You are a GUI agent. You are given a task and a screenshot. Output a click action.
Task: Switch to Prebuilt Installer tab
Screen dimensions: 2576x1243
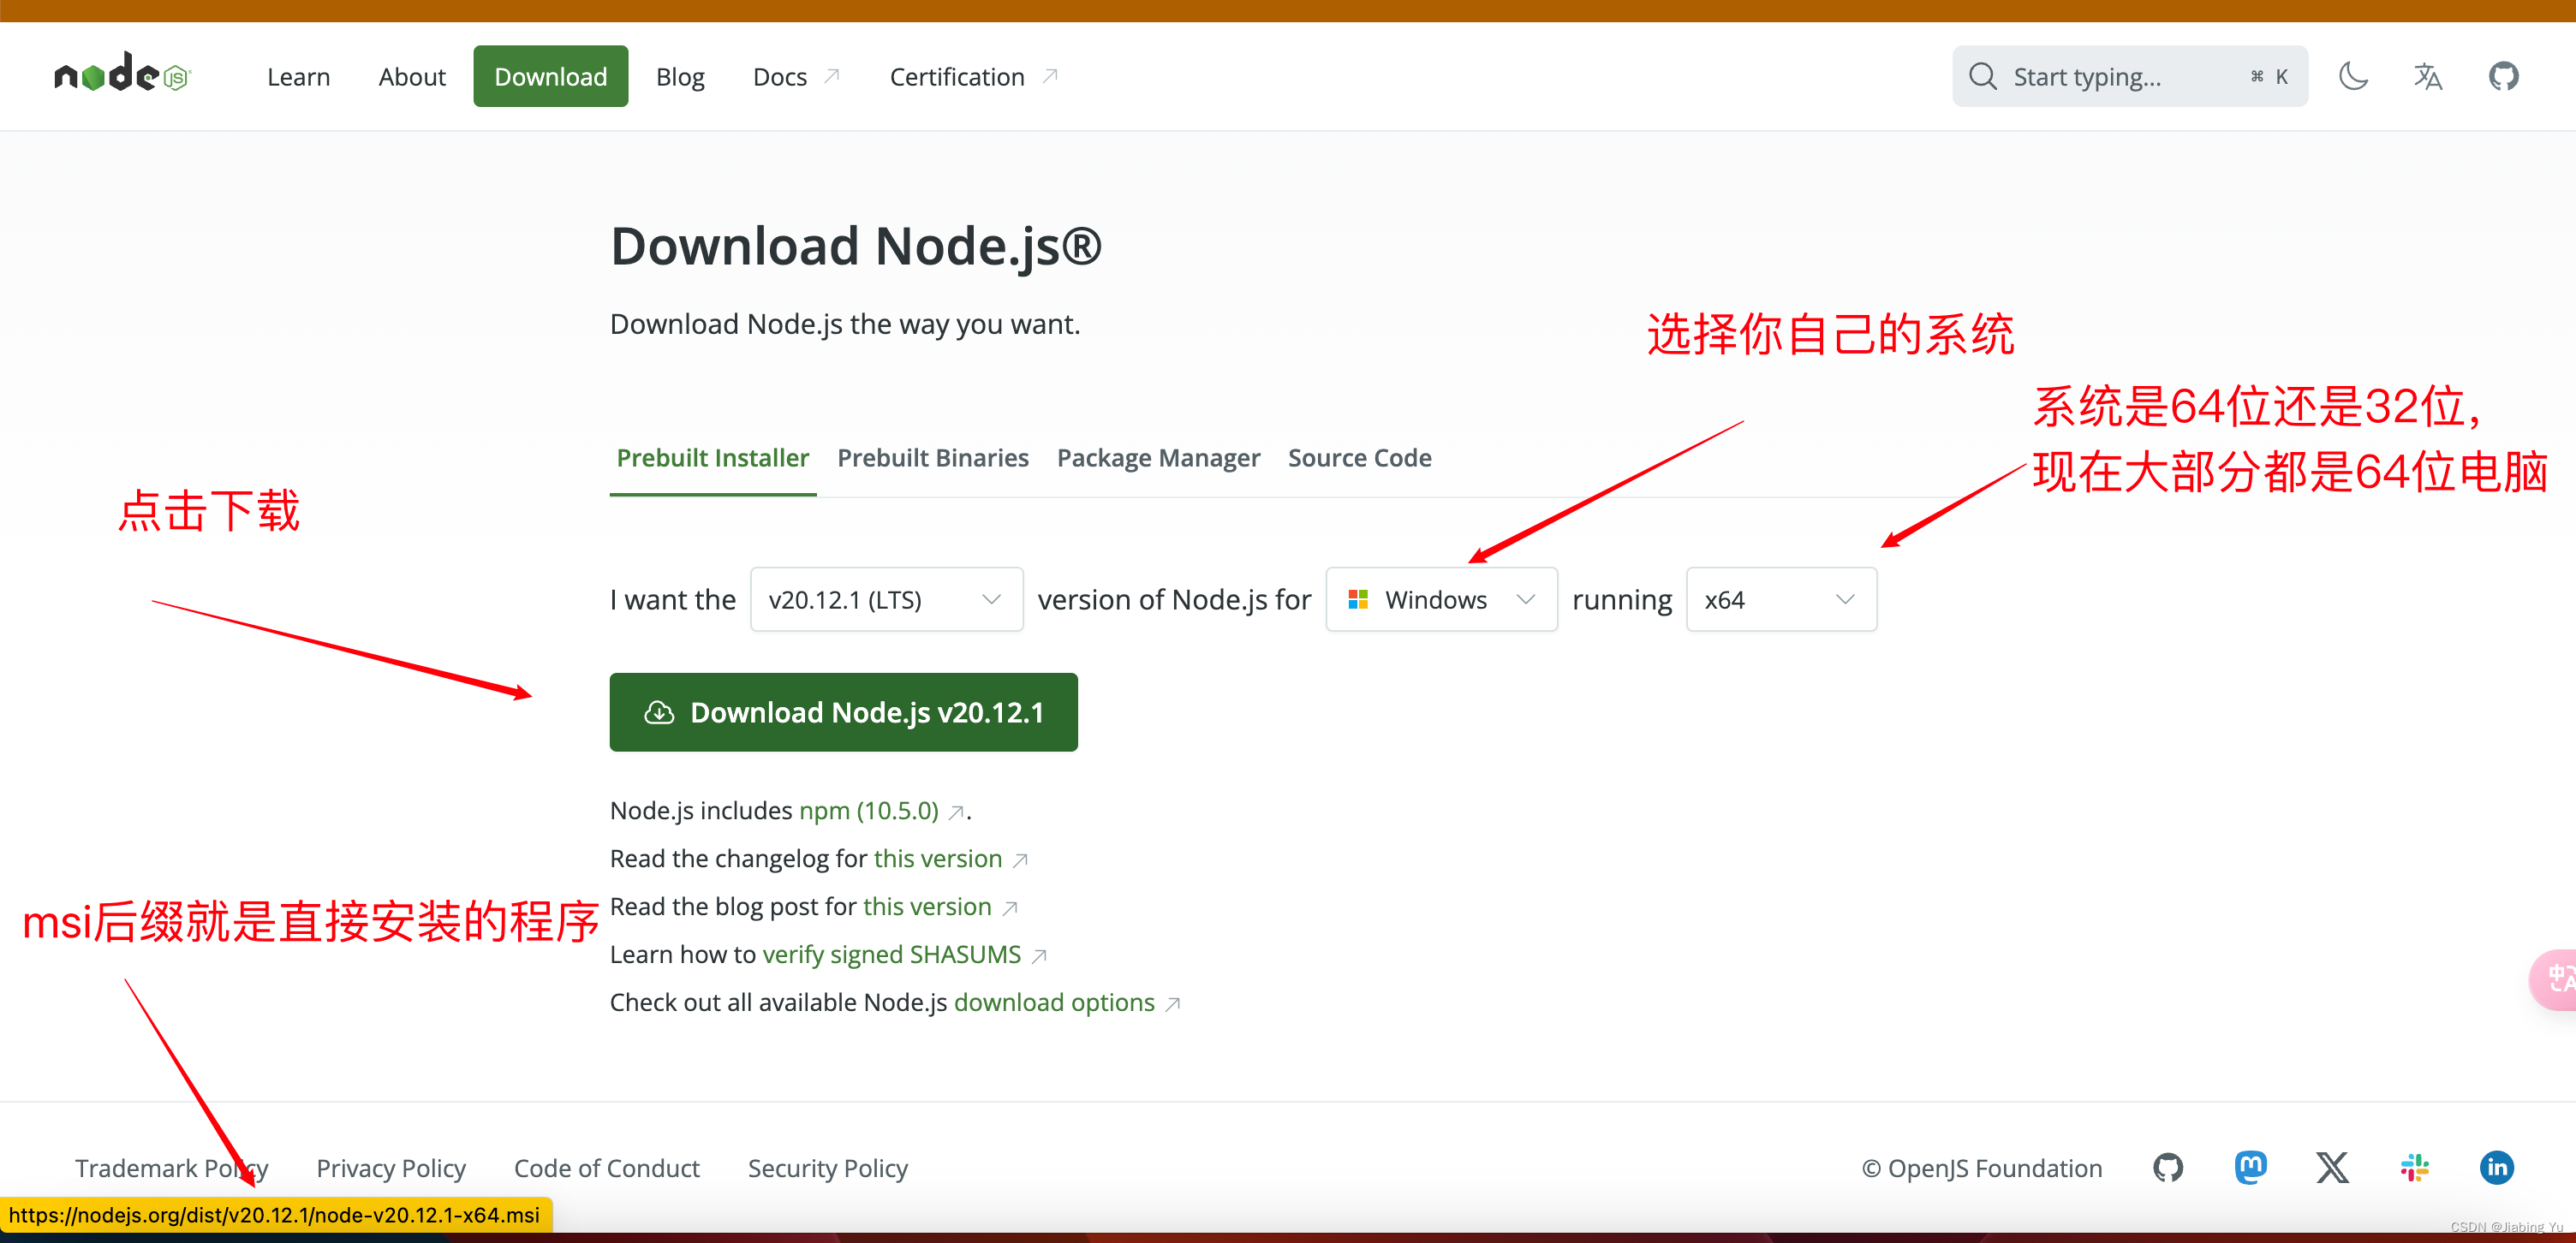coord(712,458)
